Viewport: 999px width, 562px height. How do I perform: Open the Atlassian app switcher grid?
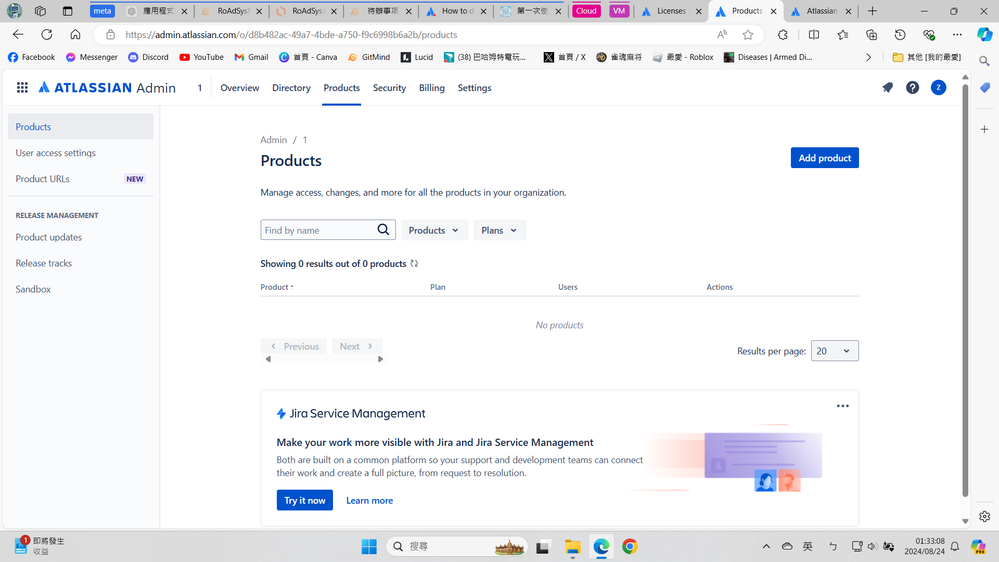pos(22,88)
